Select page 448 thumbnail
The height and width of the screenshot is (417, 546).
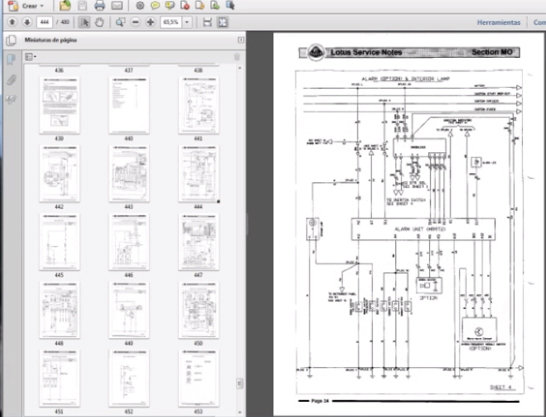(59, 310)
